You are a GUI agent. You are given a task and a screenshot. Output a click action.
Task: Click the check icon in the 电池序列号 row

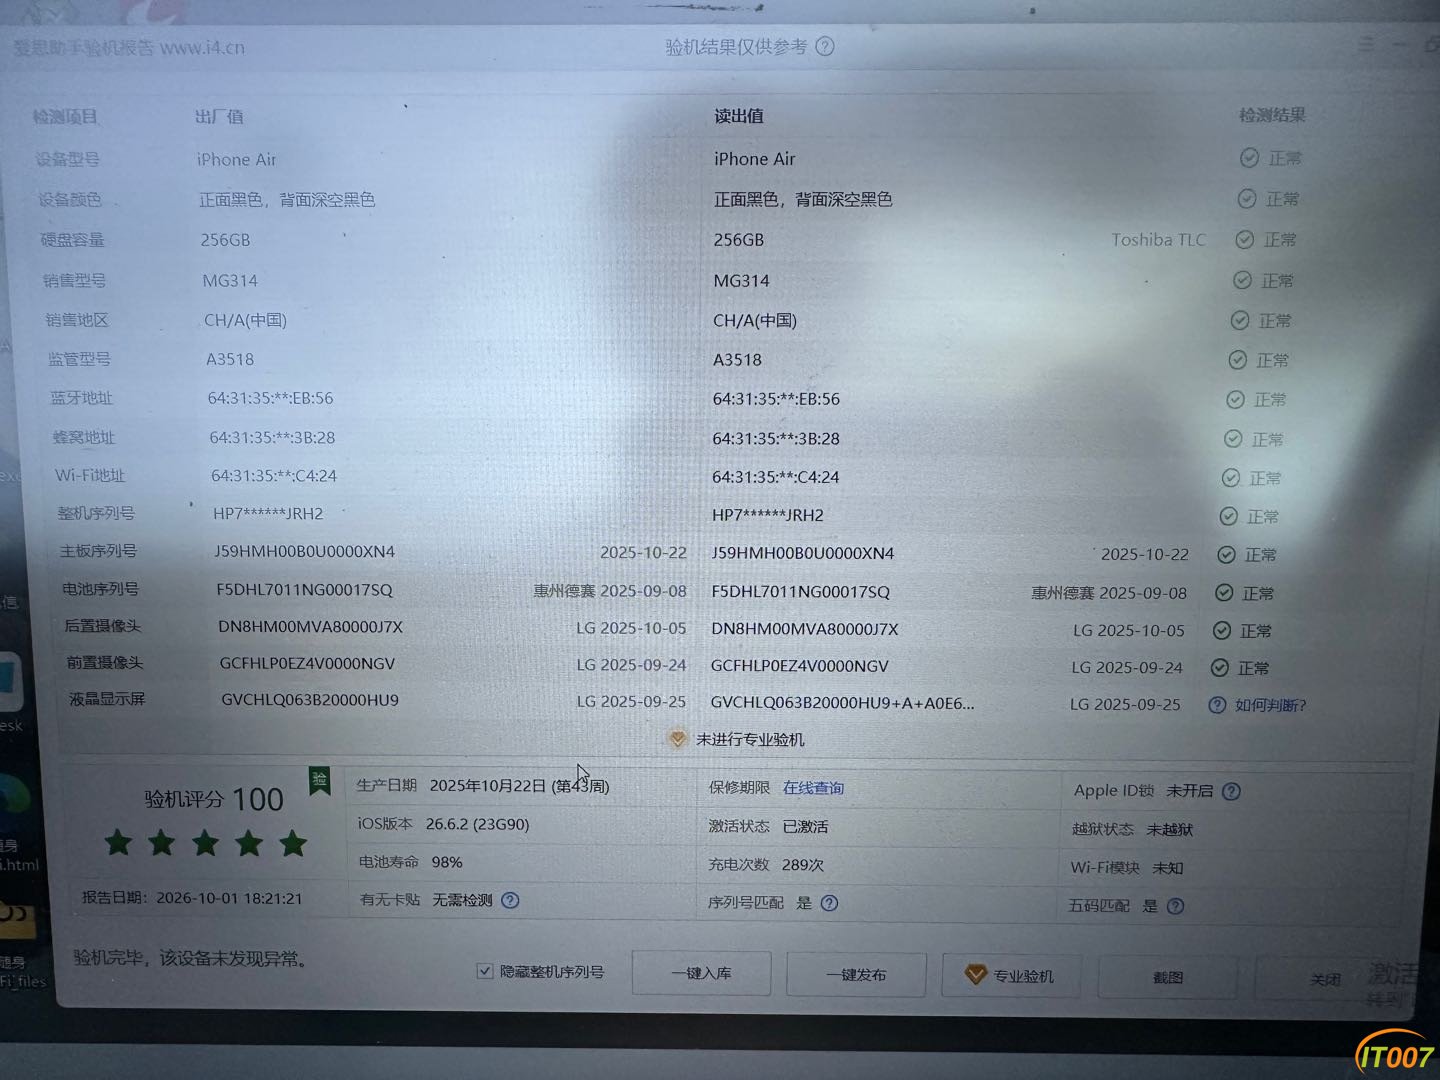(x=1223, y=593)
